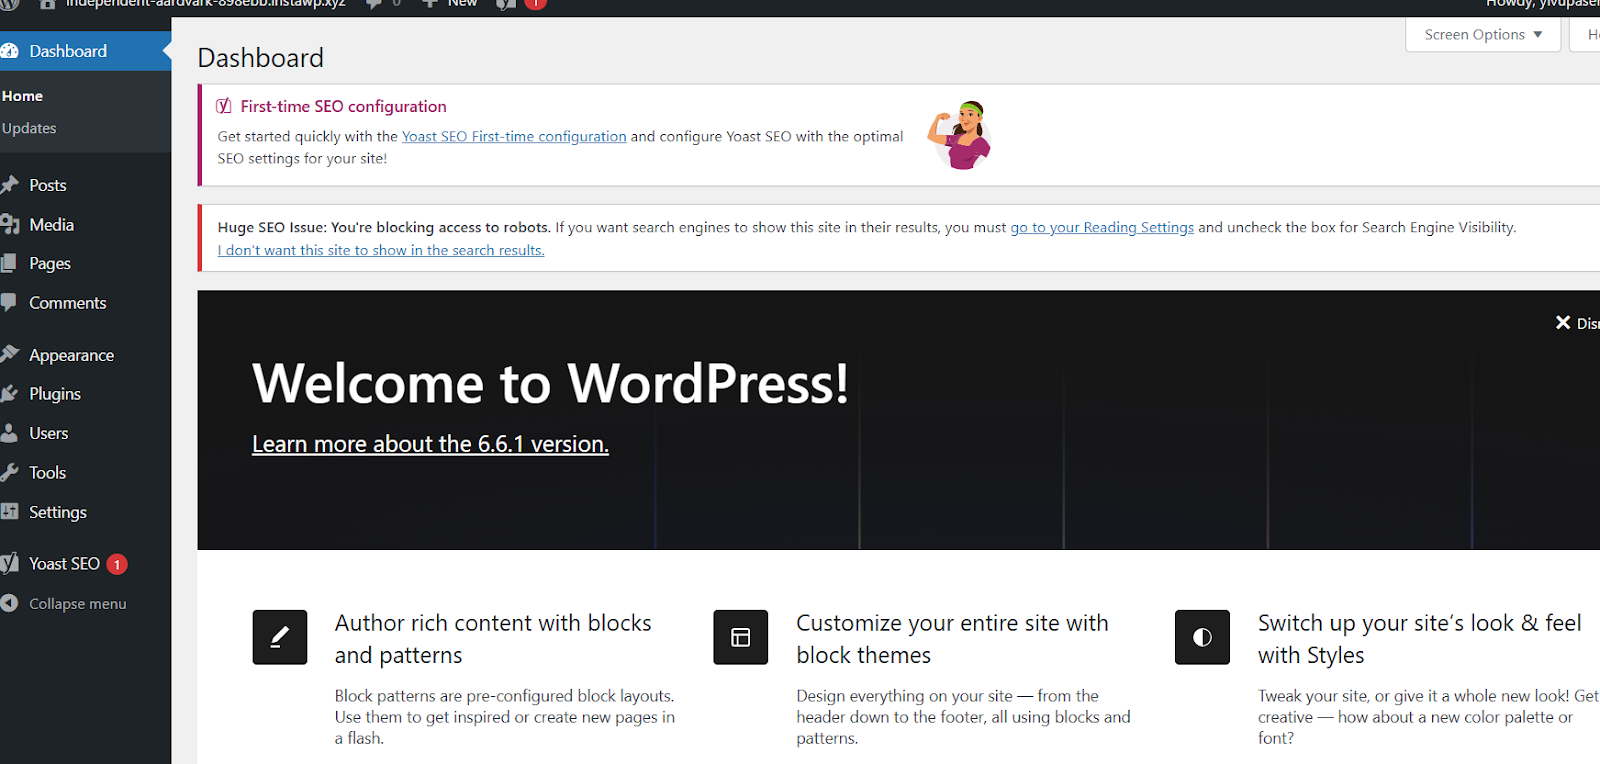This screenshot has width=1600, height=764.
Task: Open the Yoast SEO menu label
Action: tap(65, 563)
